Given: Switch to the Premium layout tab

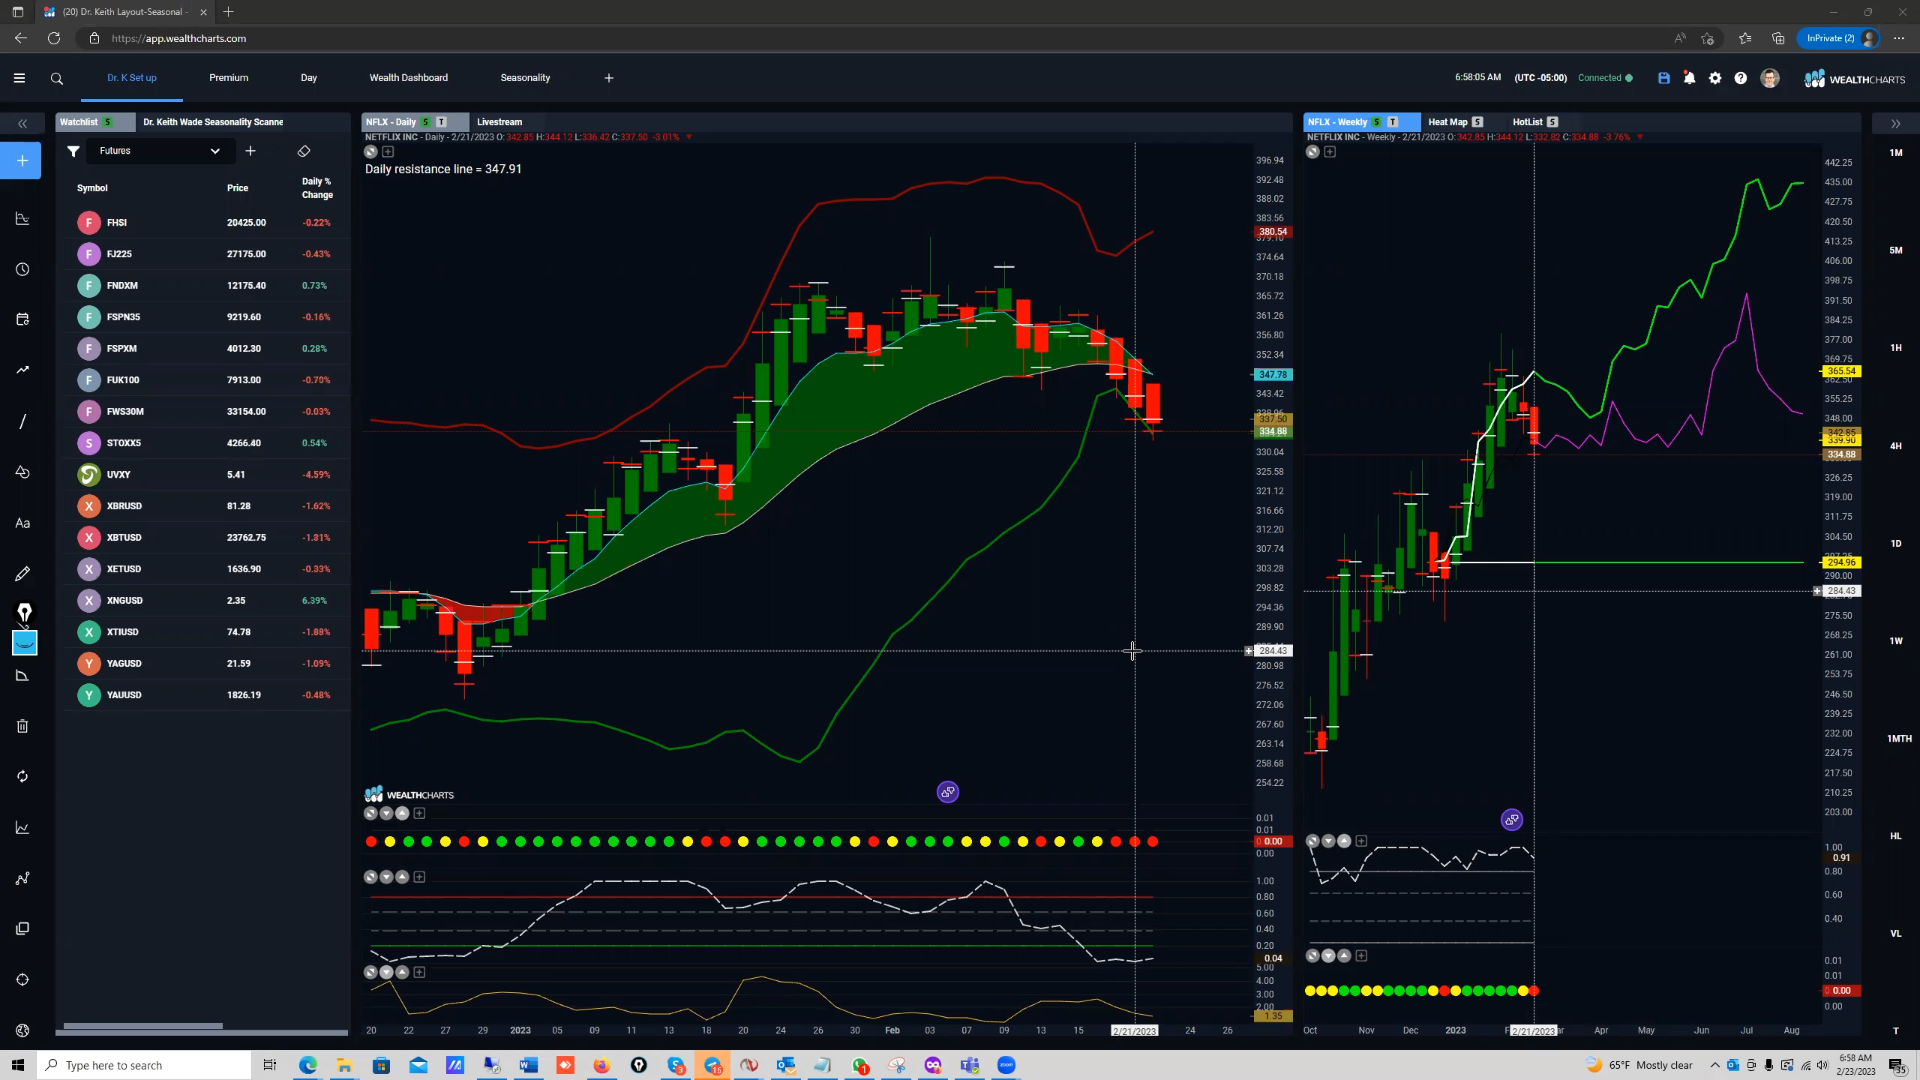Looking at the screenshot, I should pos(229,78).
